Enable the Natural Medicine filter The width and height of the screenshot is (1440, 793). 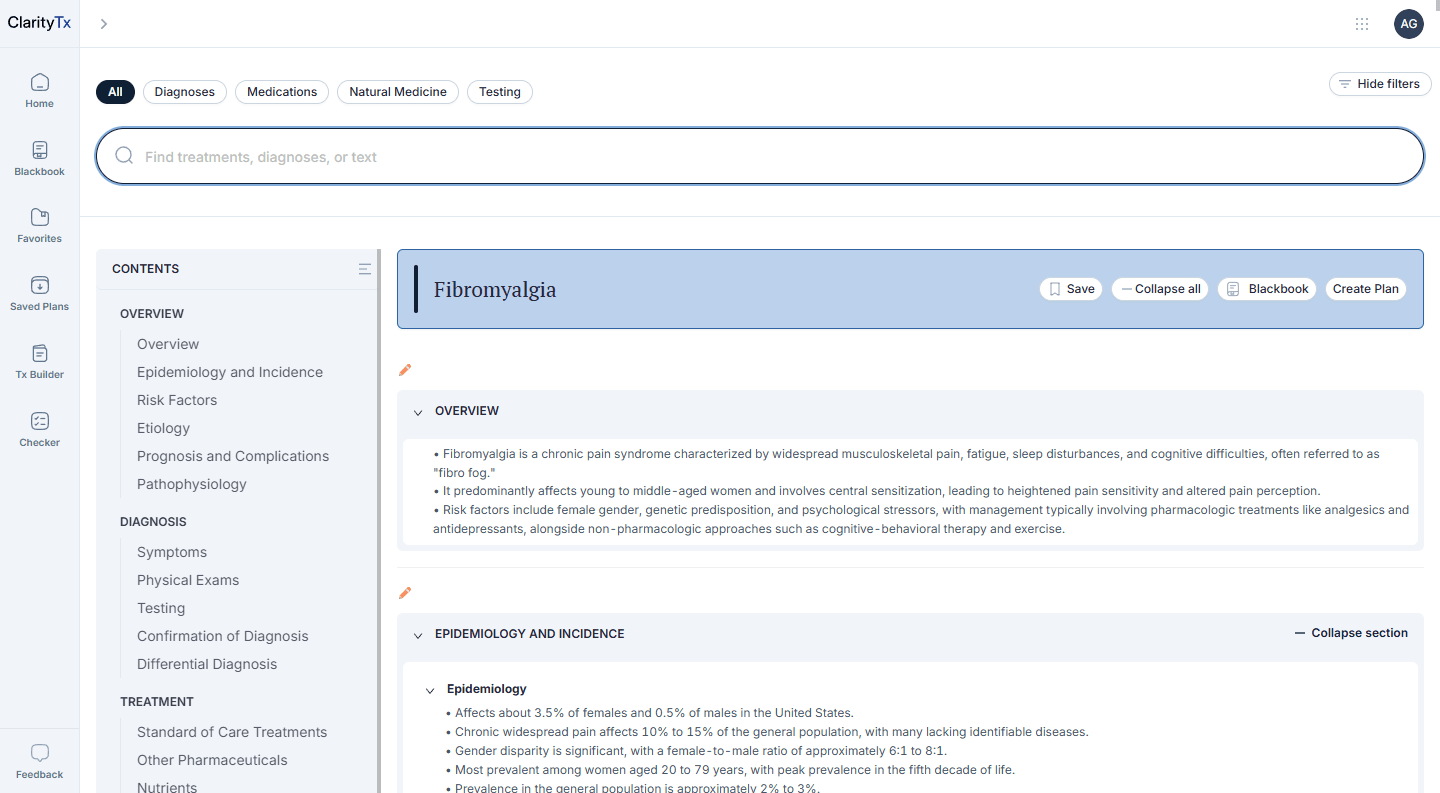(397, 91)
